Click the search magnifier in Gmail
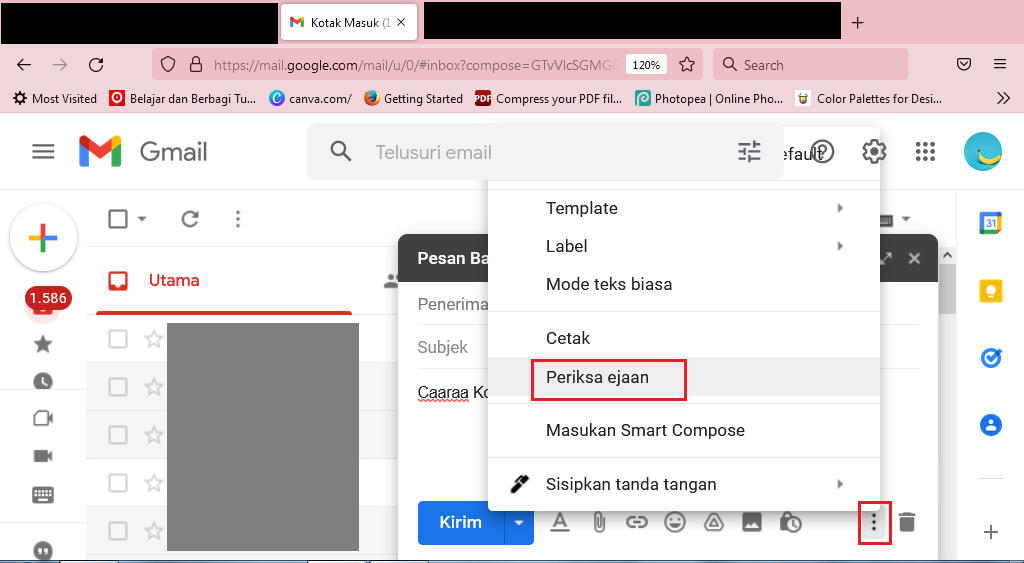The image size is (1024, 563). 340,152
